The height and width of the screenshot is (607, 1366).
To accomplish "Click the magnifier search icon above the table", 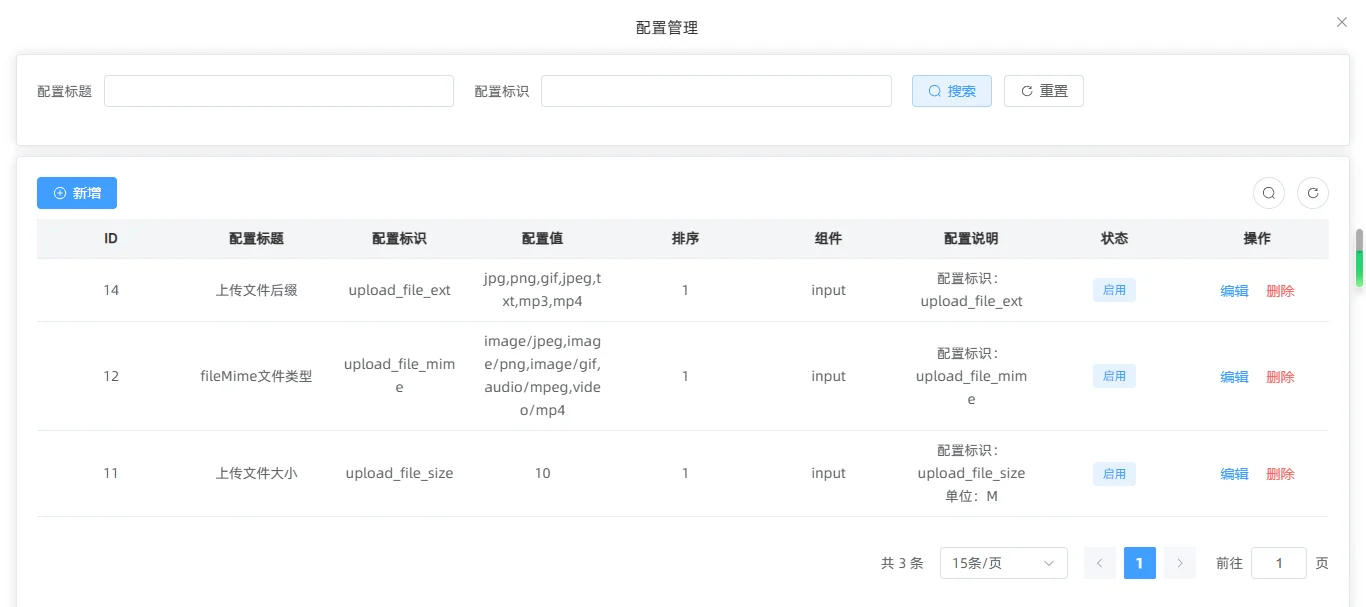I will click(1268, 192).
